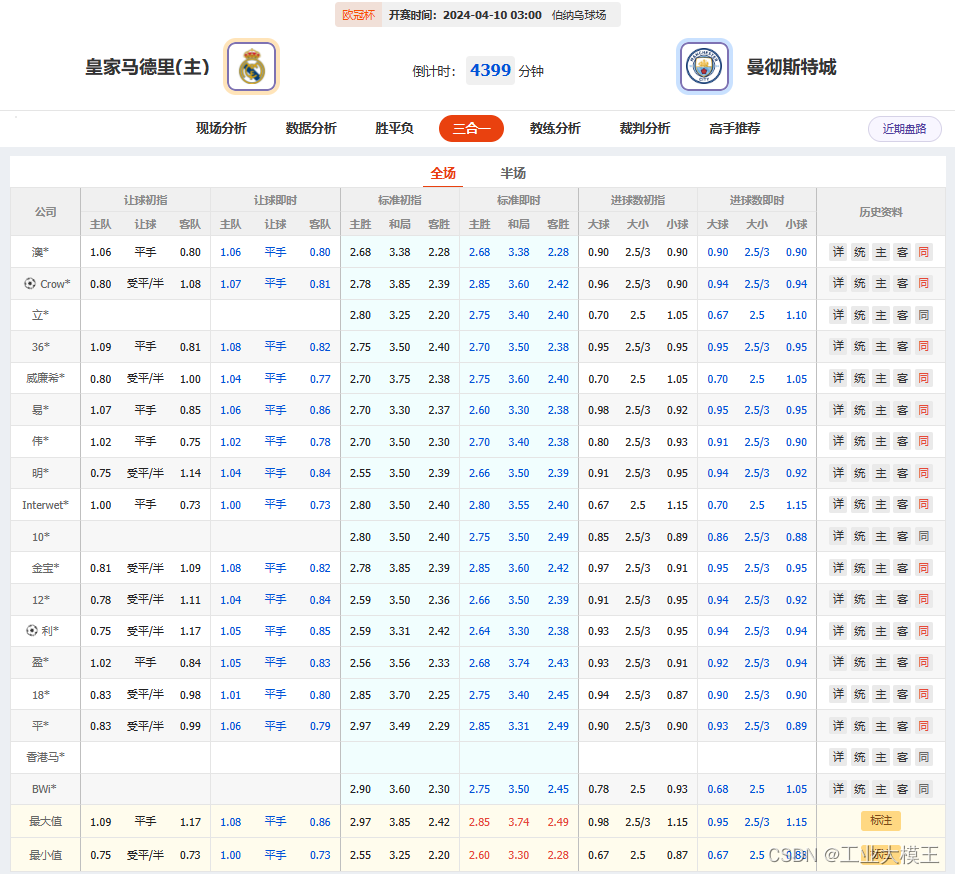The height and width of the screenshot is (874, 955).
Task: Open the 教练分析 tab
Action: click(x=555, y=129)
